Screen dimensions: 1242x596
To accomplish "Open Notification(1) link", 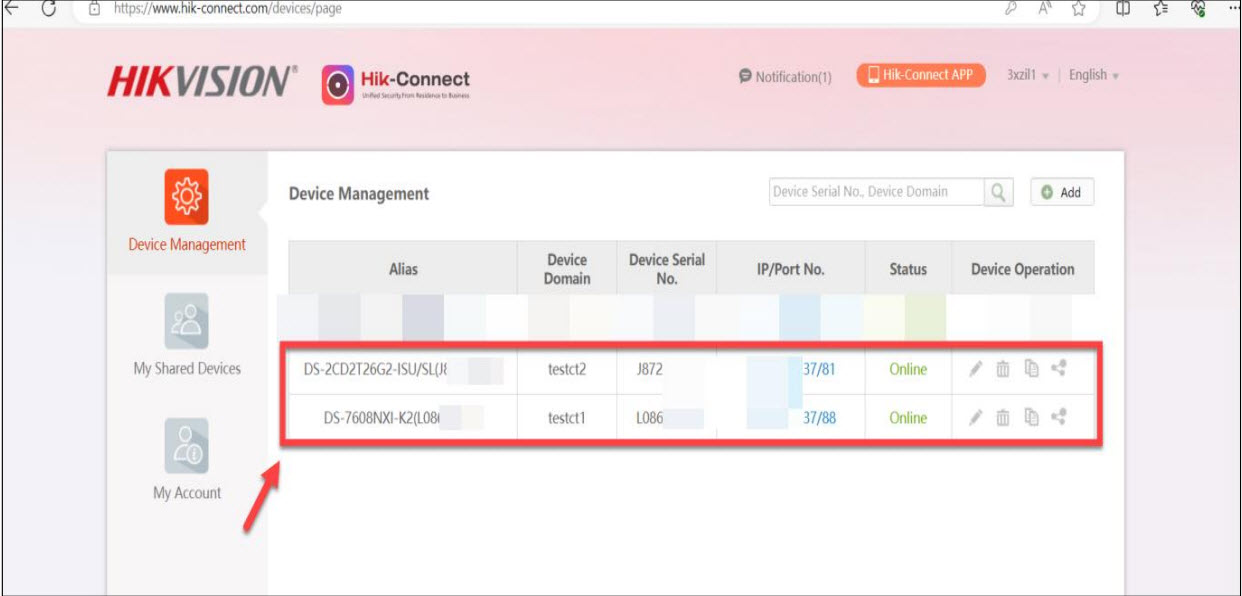I will click(785, 76).
